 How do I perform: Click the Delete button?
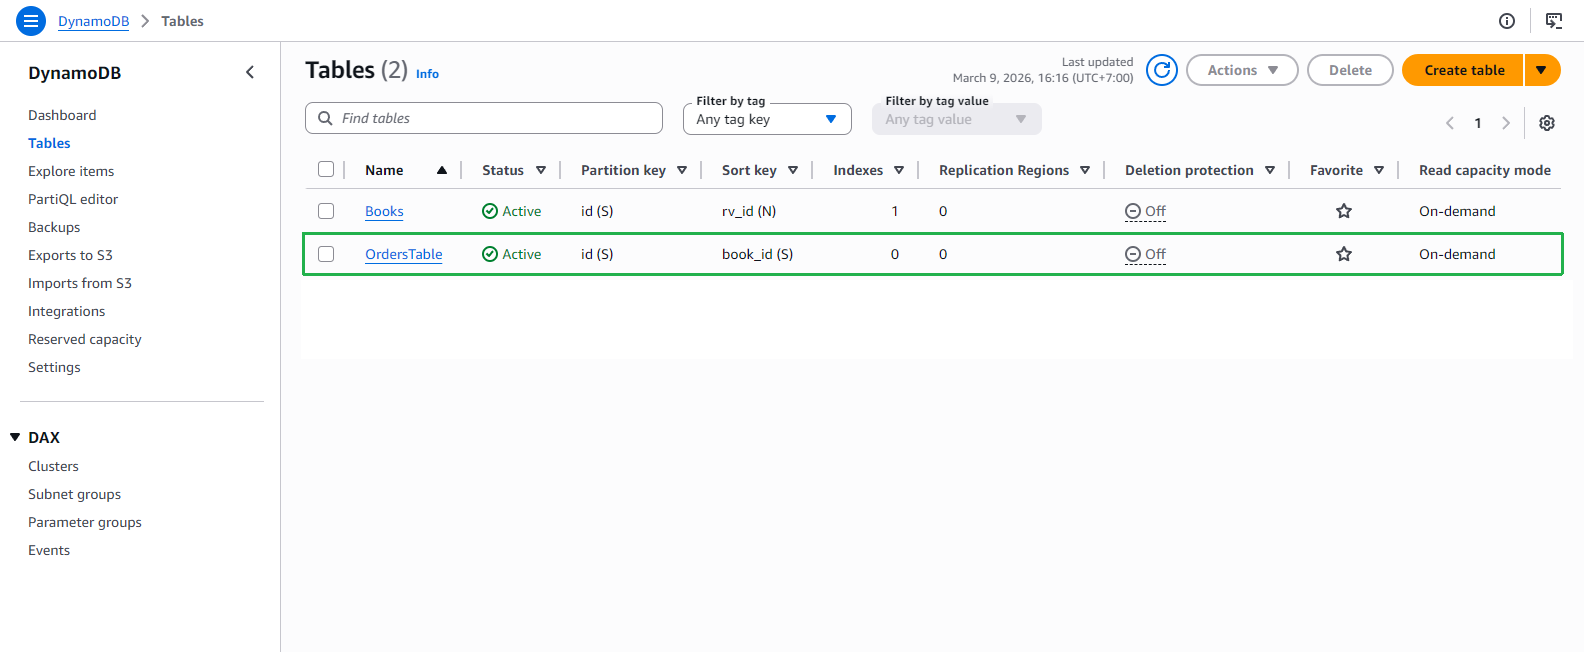(x=1350, y=70)
